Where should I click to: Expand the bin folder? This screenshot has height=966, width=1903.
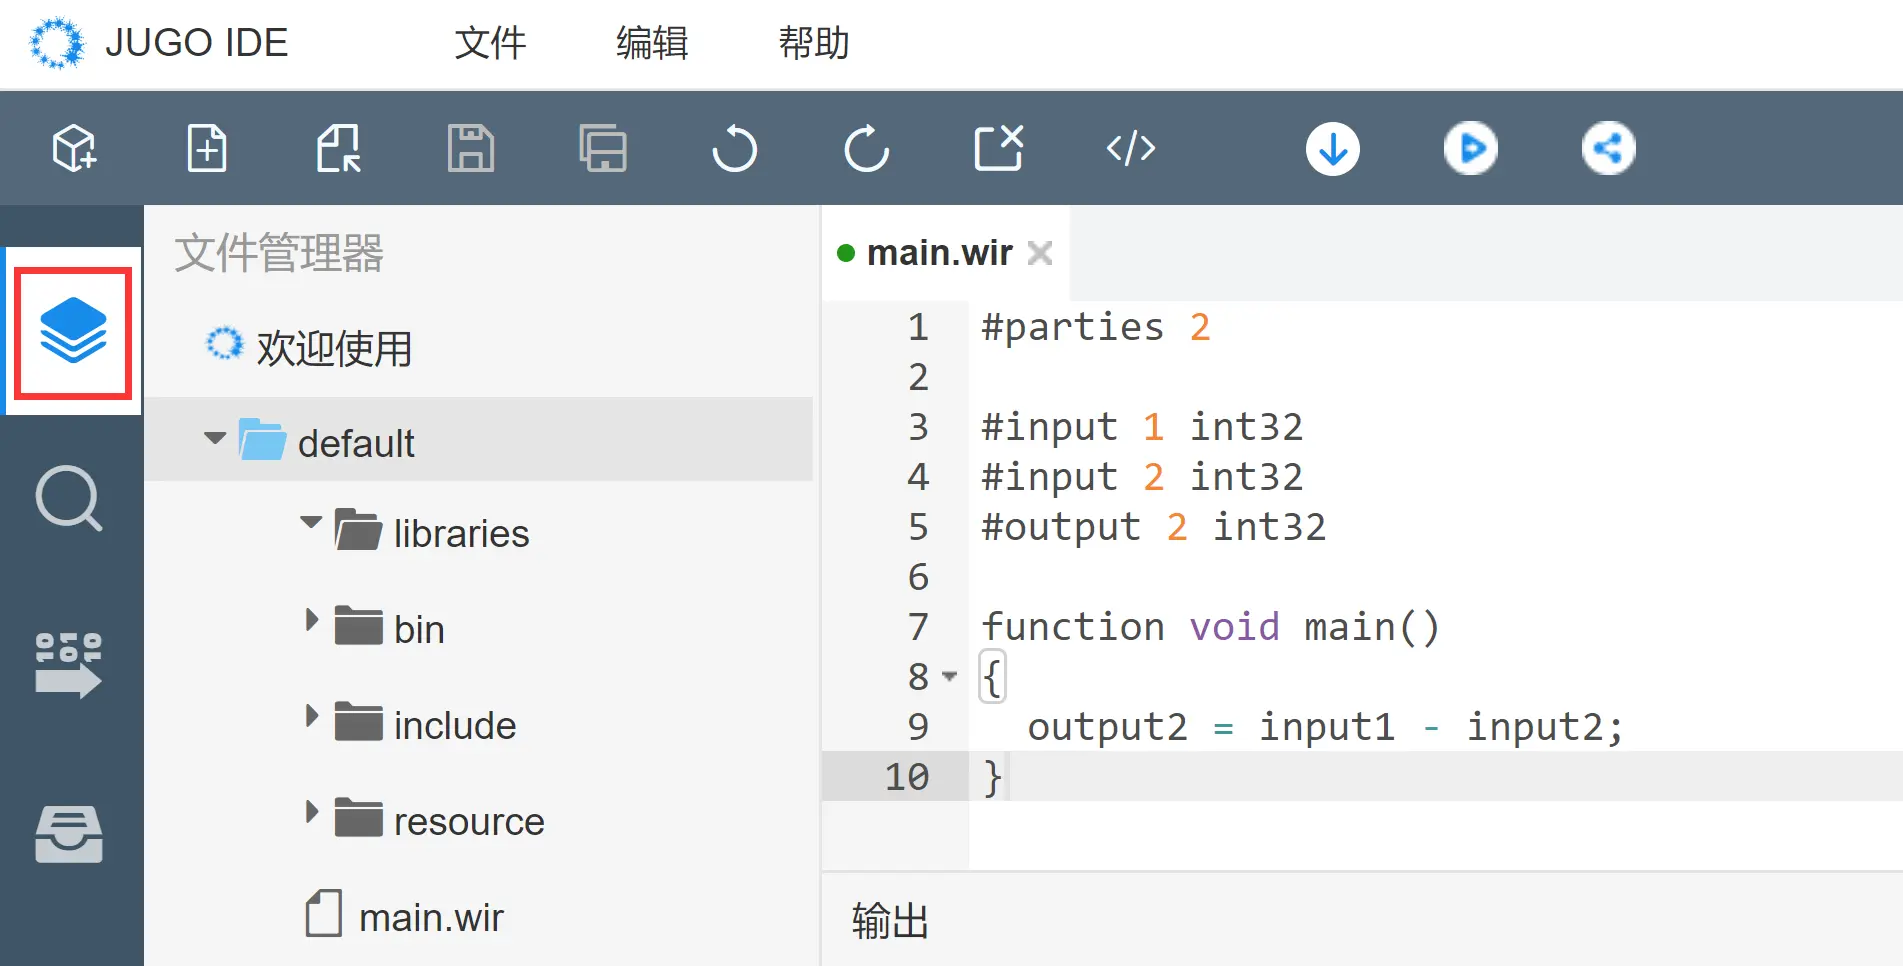tap(311, 620)
